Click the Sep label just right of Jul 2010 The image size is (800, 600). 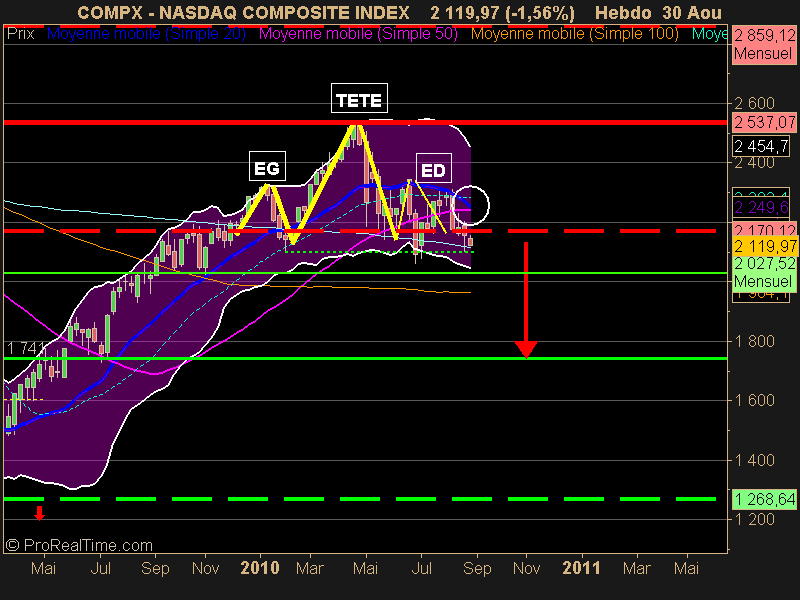[x=477, y=568]
